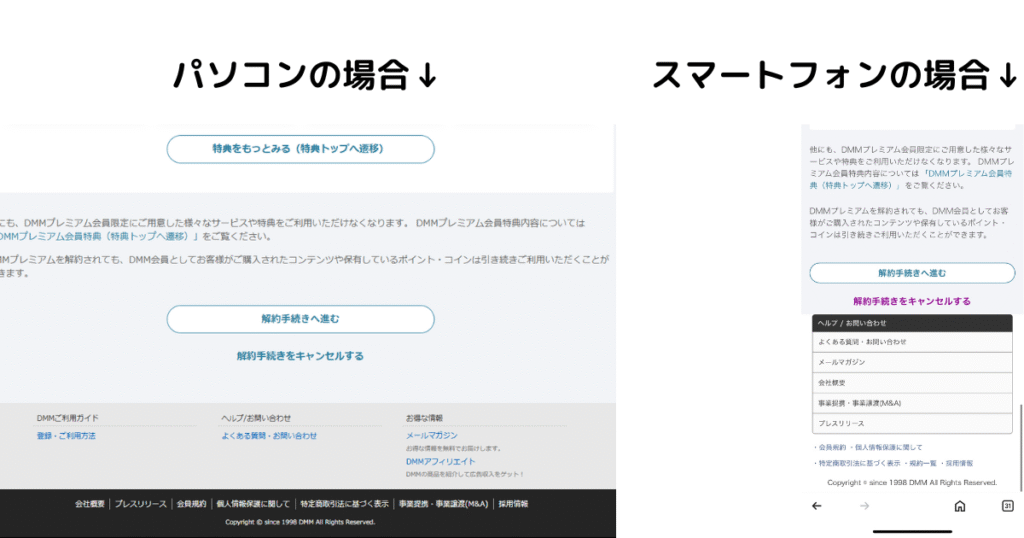Tap よくある質問・お問い合わせ row in smartphone list

(912, 342)
